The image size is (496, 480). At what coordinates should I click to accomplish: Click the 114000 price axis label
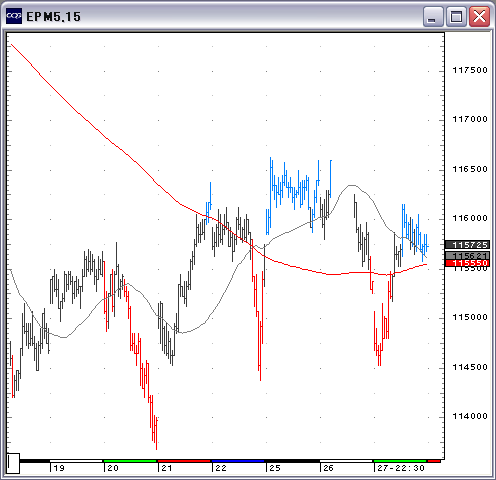coord(470,416)
